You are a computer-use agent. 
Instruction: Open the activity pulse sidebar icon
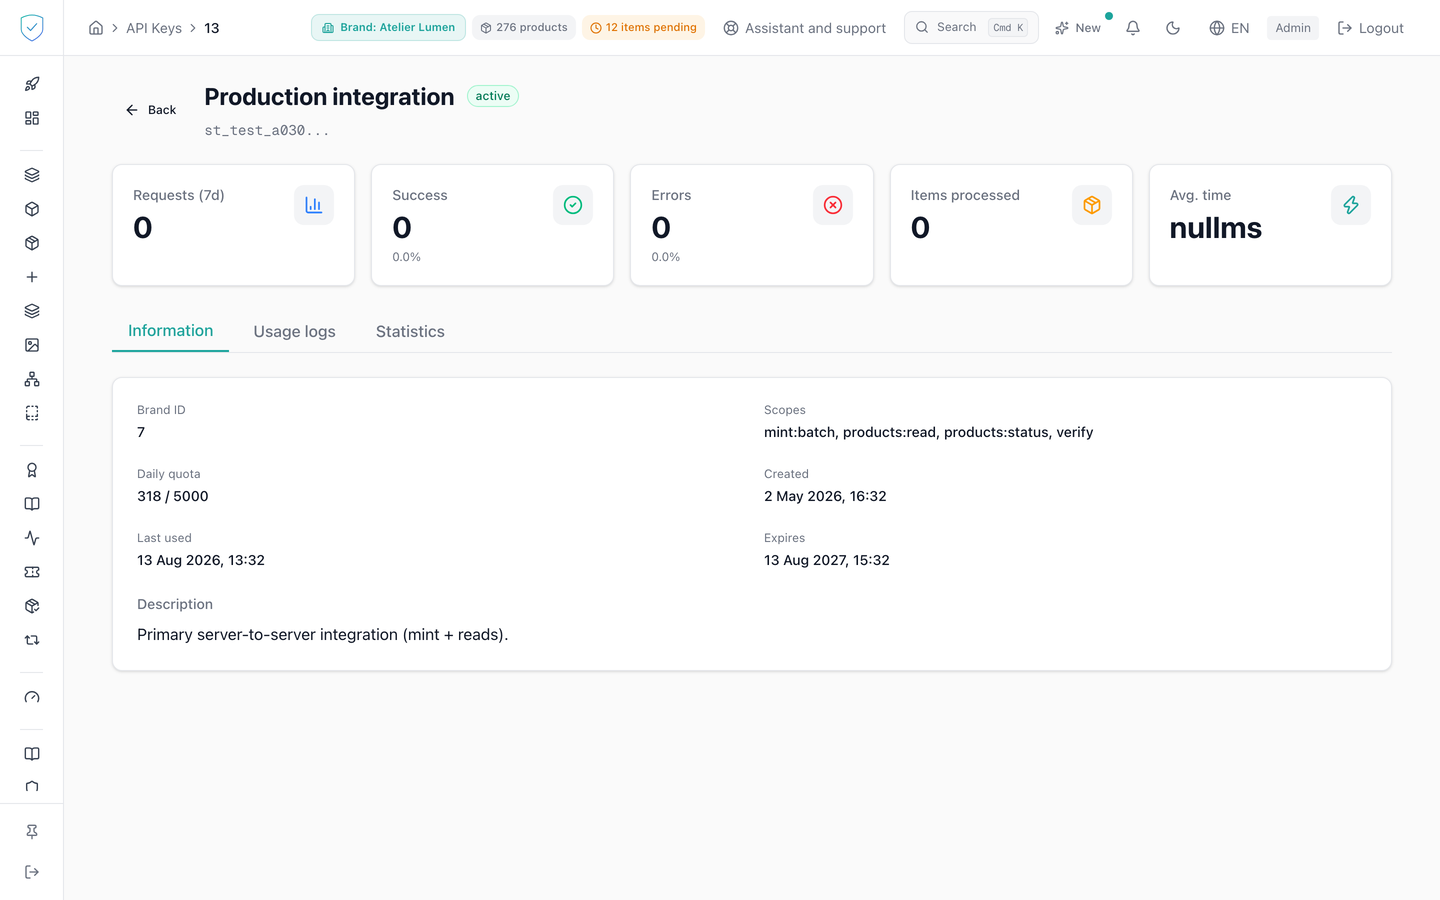click(32, 538)
